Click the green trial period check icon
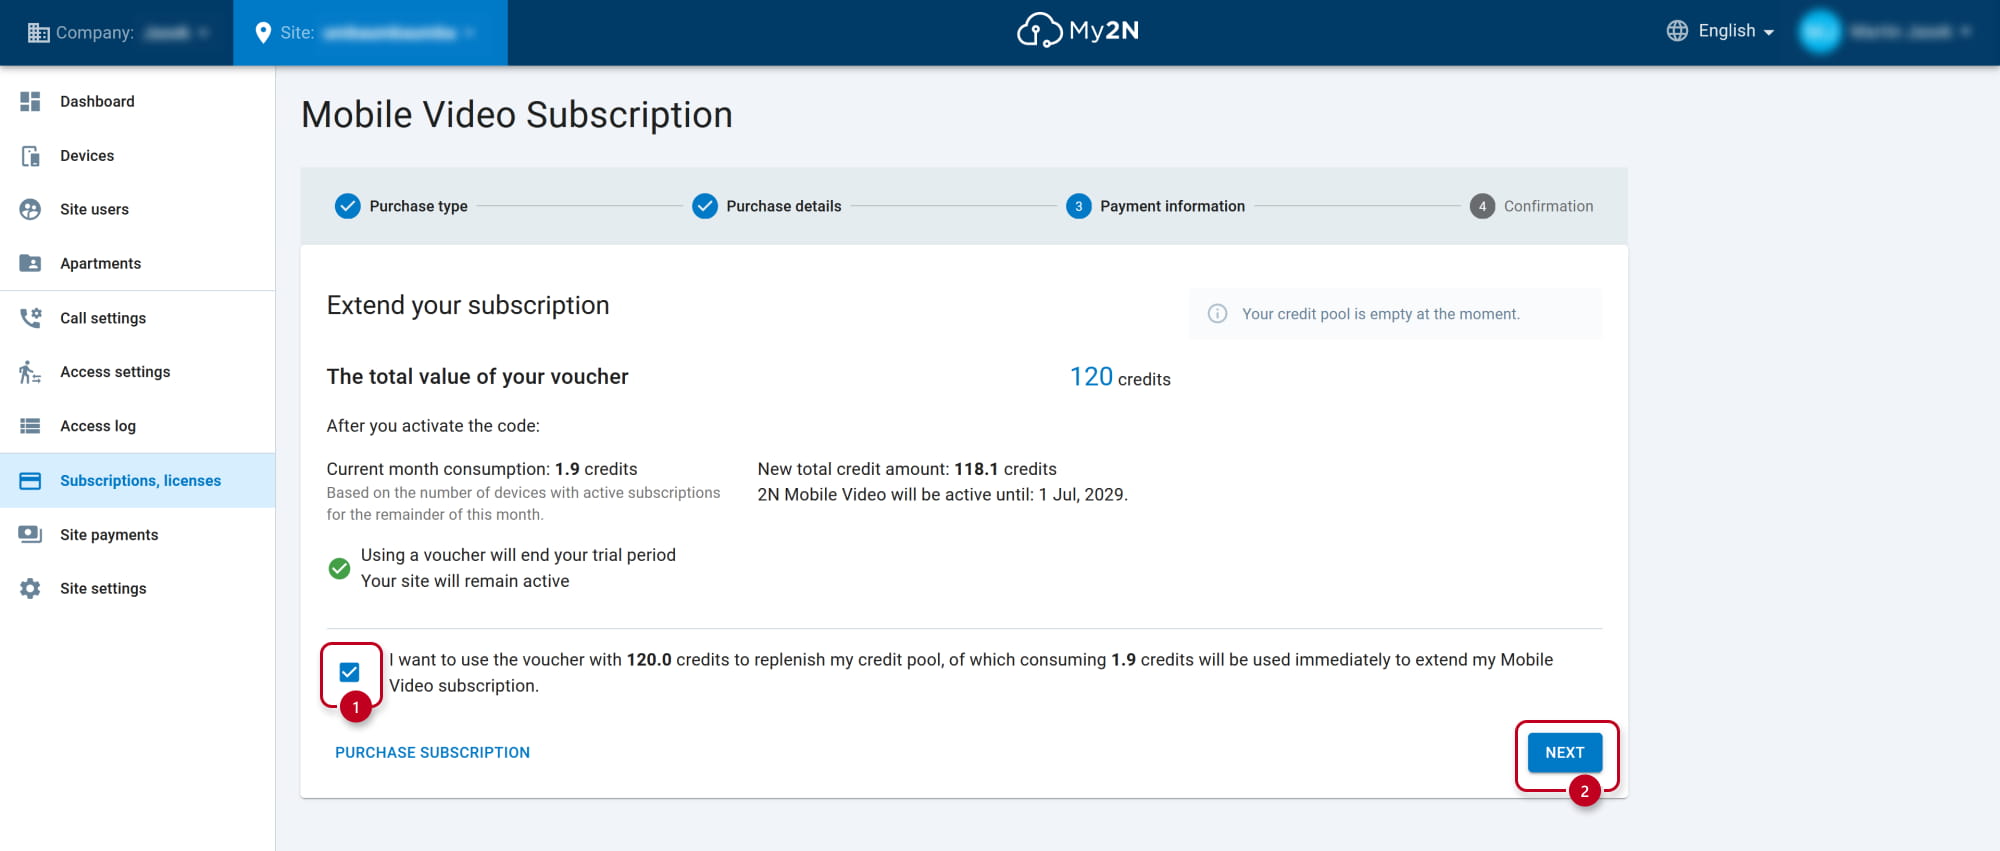The width and height of the screenshot is (2000, 851). 339,568
